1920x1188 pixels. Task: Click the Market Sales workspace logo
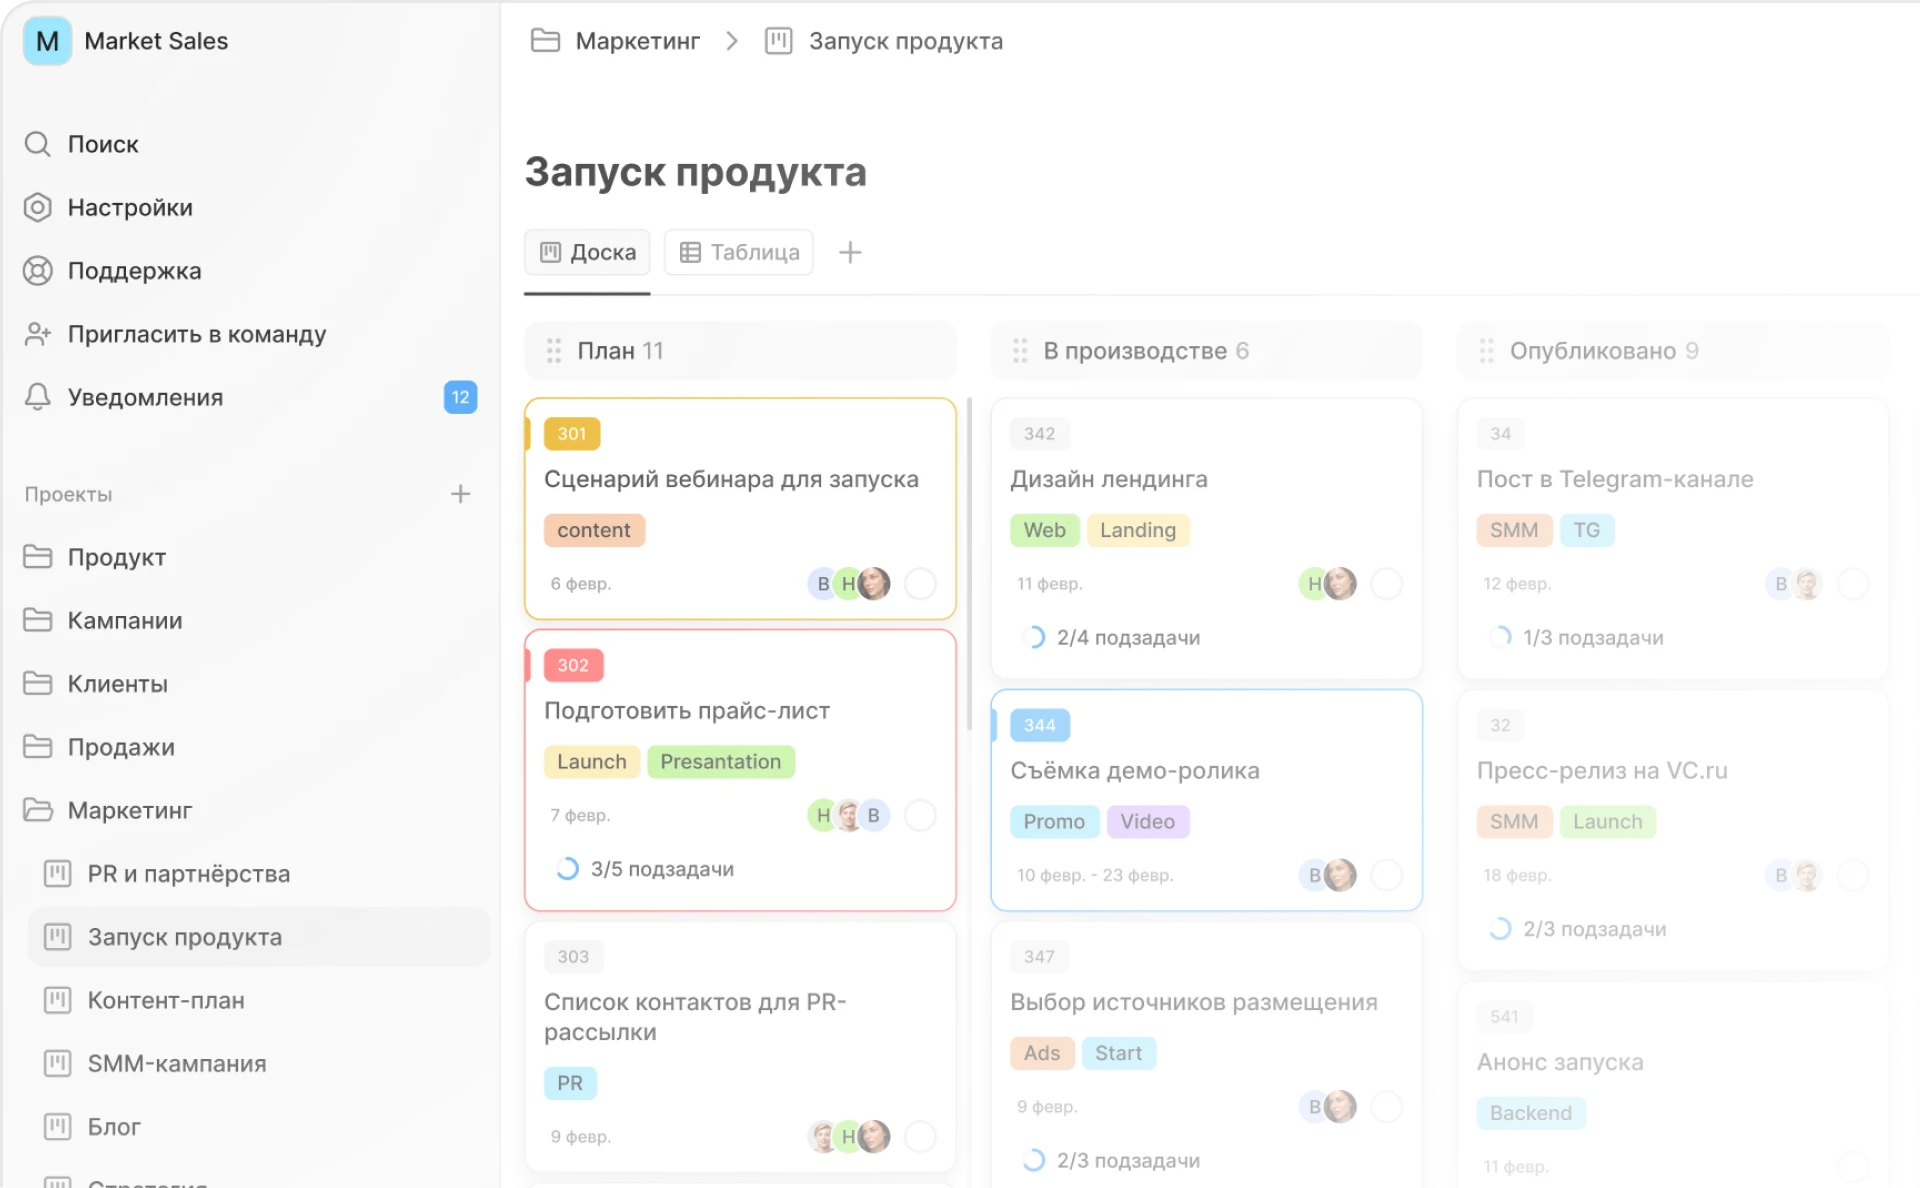47,41
